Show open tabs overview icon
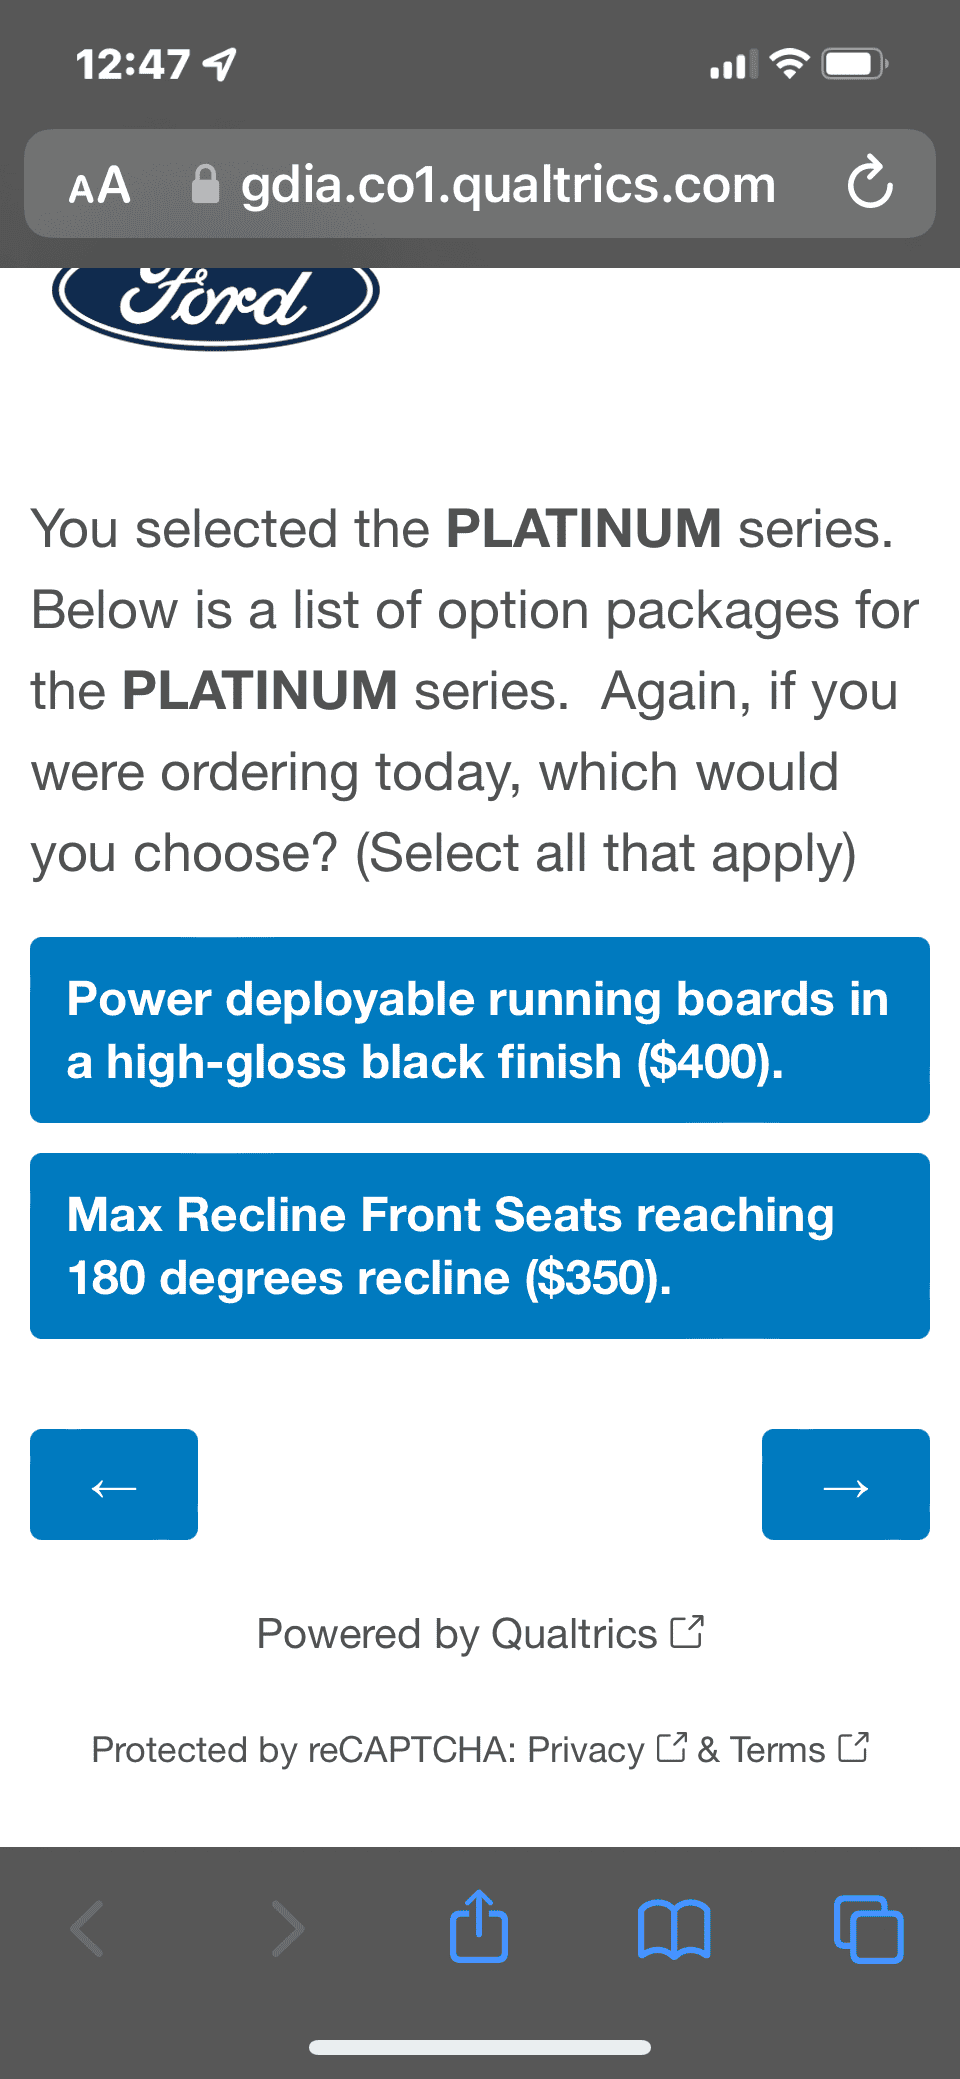The height and width of the screenshot is (2079, 960). tap(868, 1928)
